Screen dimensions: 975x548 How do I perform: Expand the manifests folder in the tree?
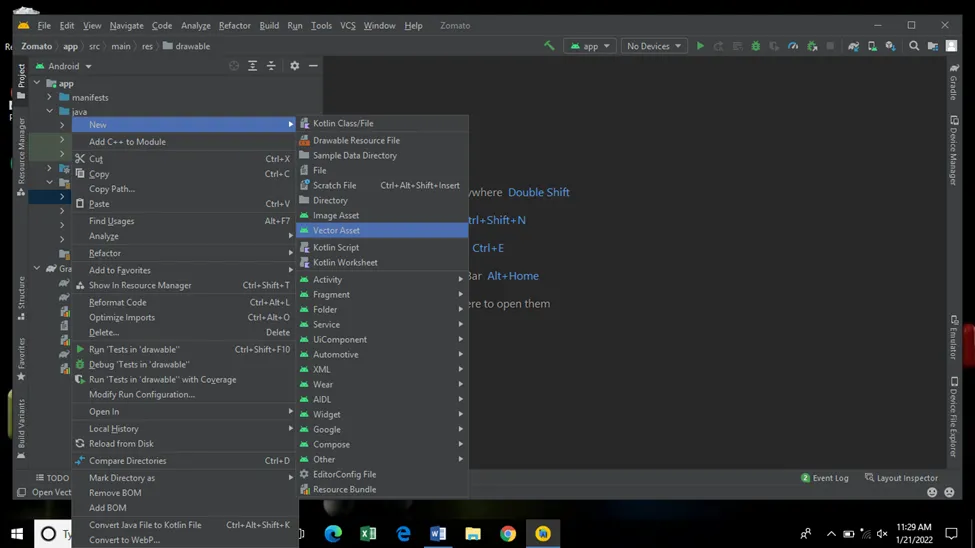coord(49,98)
